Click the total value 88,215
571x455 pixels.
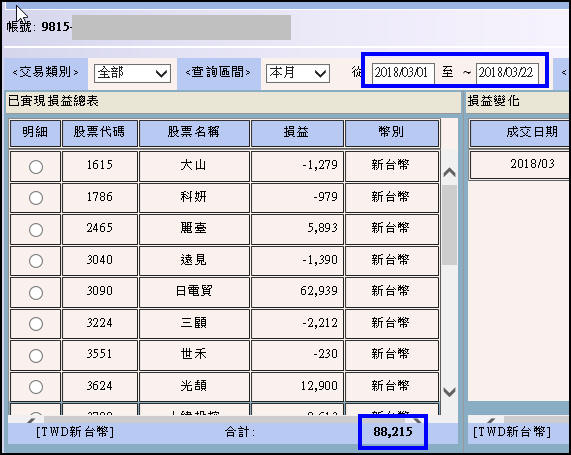[x=393, y=432]
